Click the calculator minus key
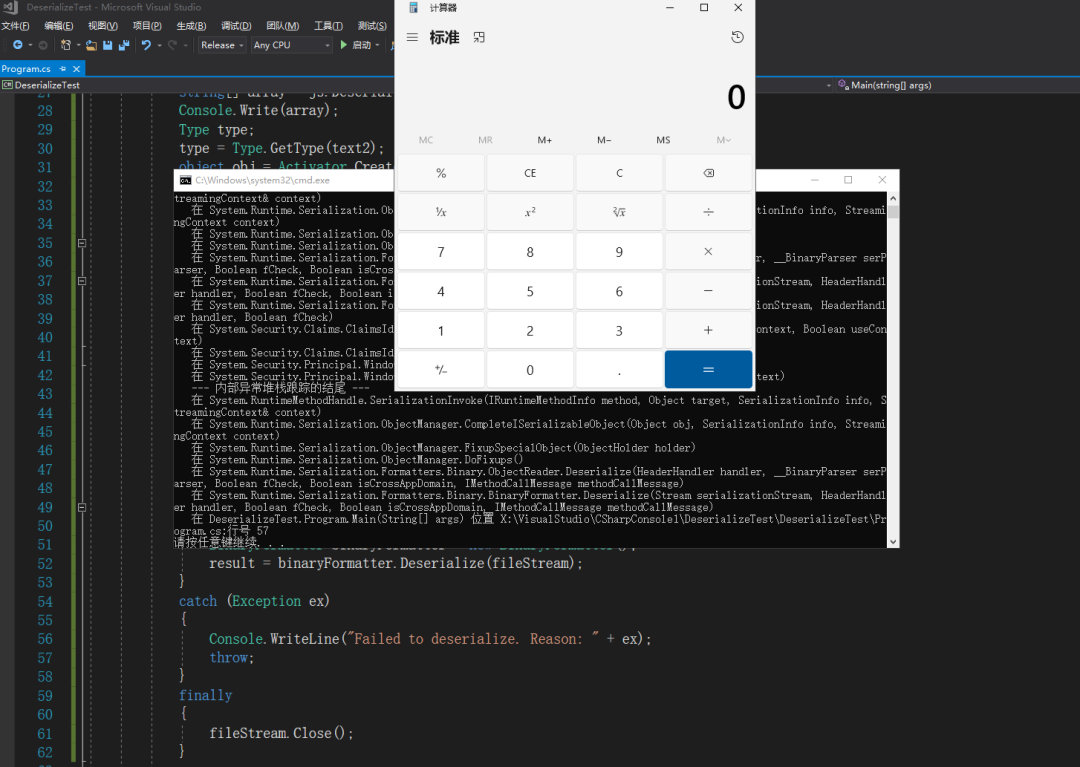 (x=708, y=291)
